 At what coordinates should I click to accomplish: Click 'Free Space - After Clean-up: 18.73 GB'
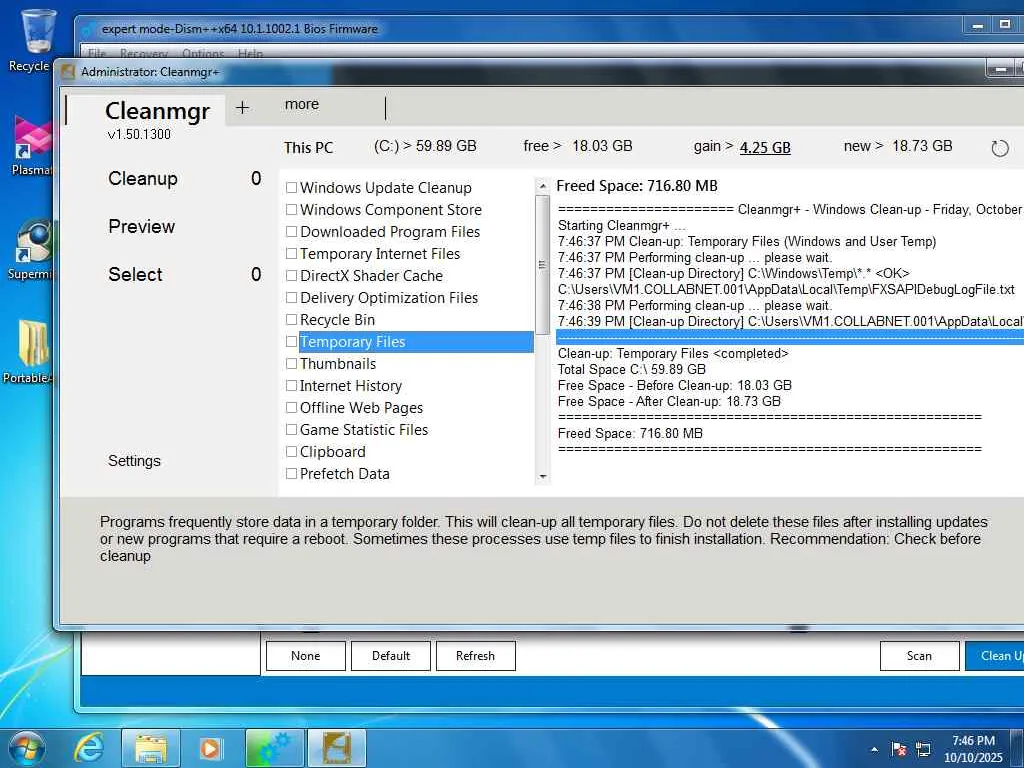669,402
